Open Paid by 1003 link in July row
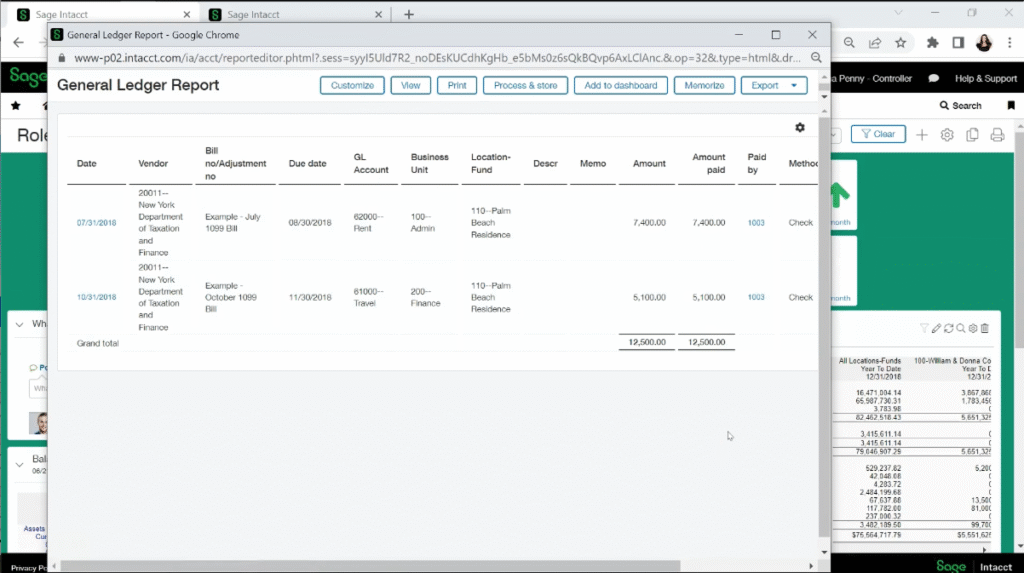The image size is (1024, 573). point(756,223)
